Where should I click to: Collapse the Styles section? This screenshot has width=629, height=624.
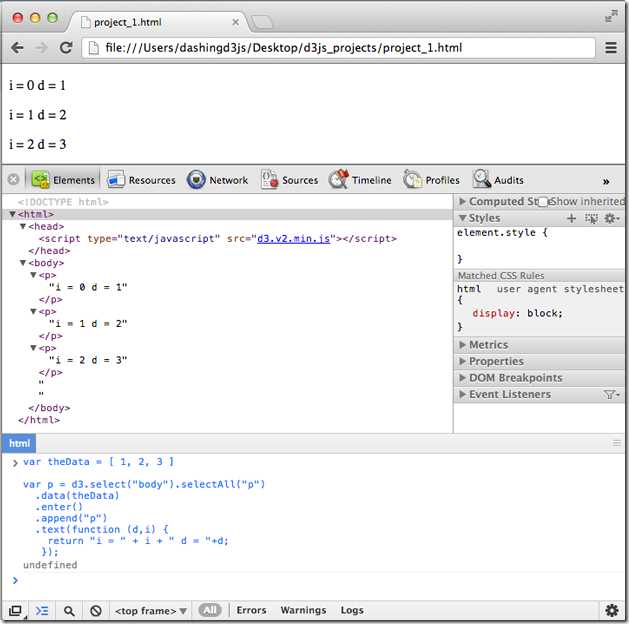[463, 218]
